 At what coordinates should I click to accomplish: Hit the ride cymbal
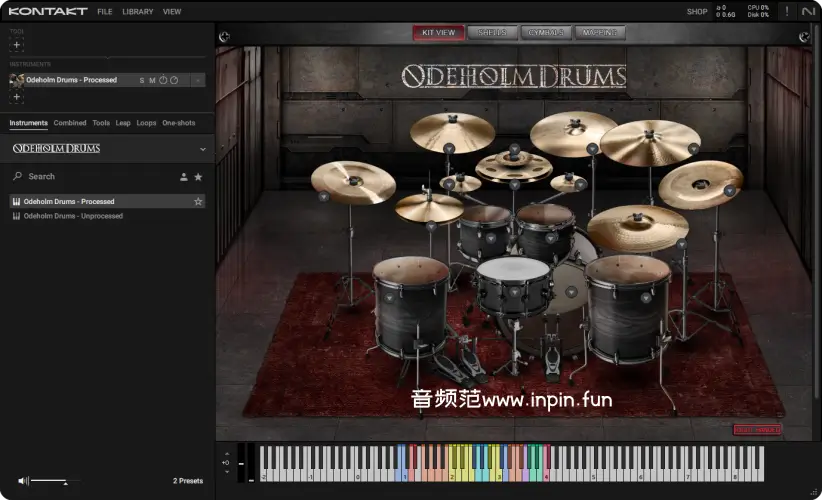point(637,227)
